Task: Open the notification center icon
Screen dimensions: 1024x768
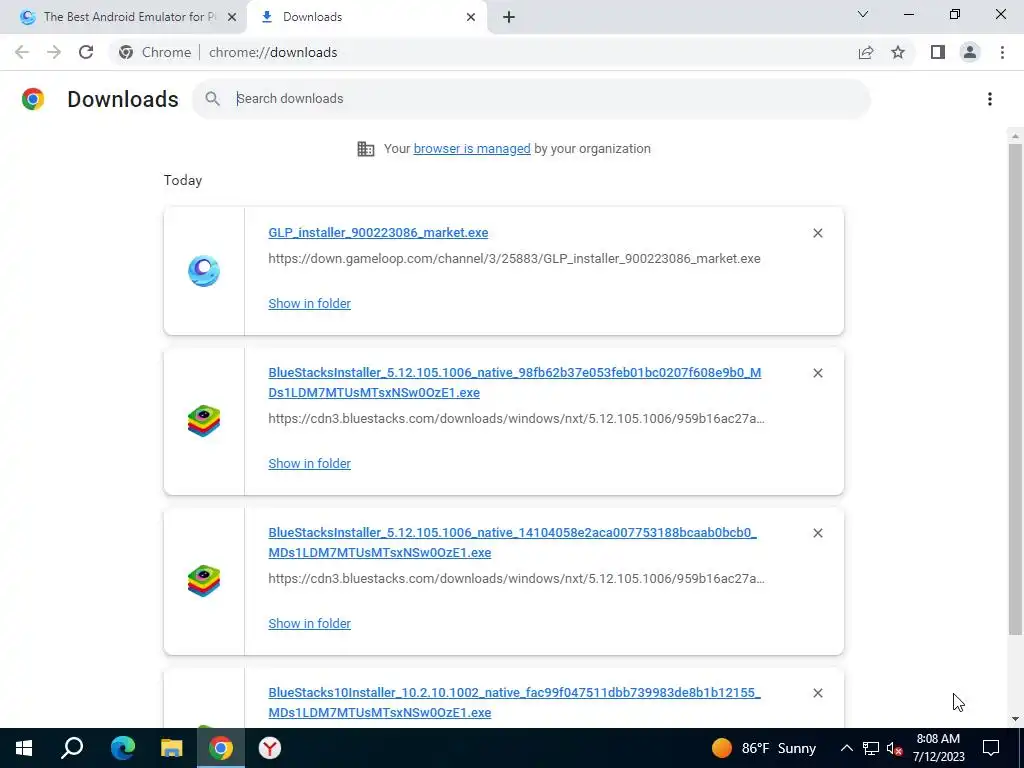Action: click(x=991, y=748)
